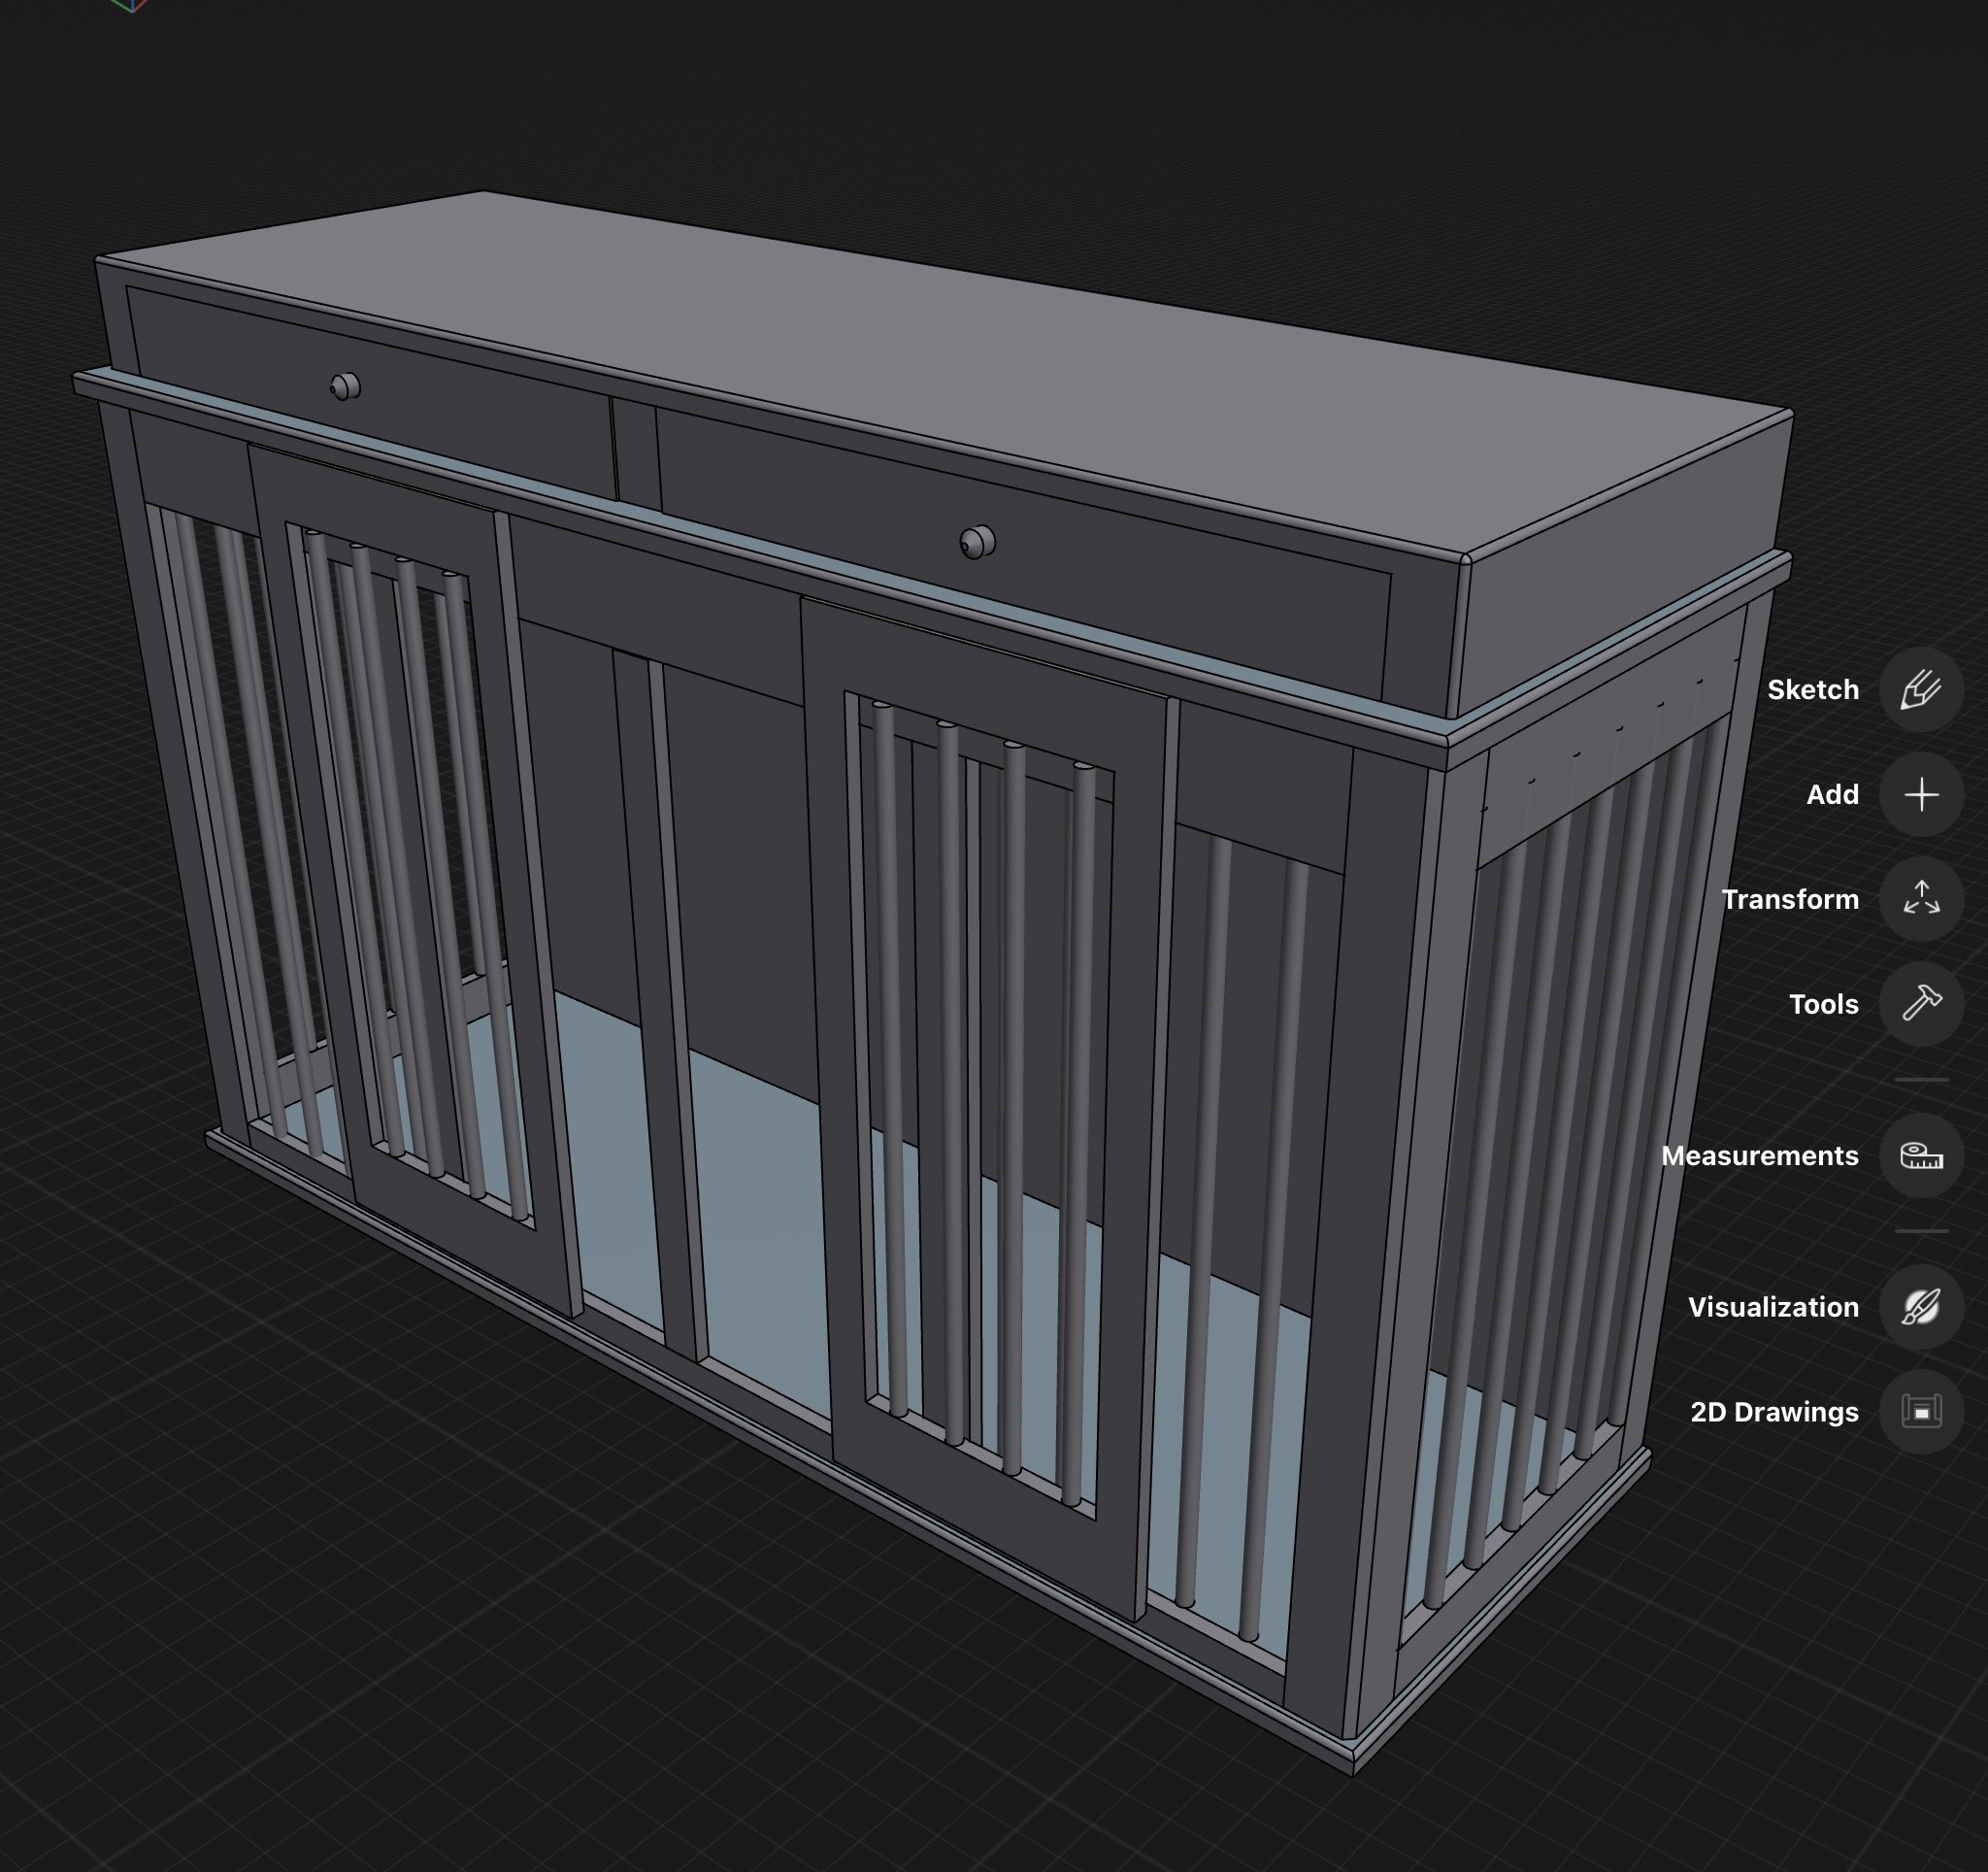Click the Tools text label
The height and width of the screenshot is (1872, 1988).
1823,1004
